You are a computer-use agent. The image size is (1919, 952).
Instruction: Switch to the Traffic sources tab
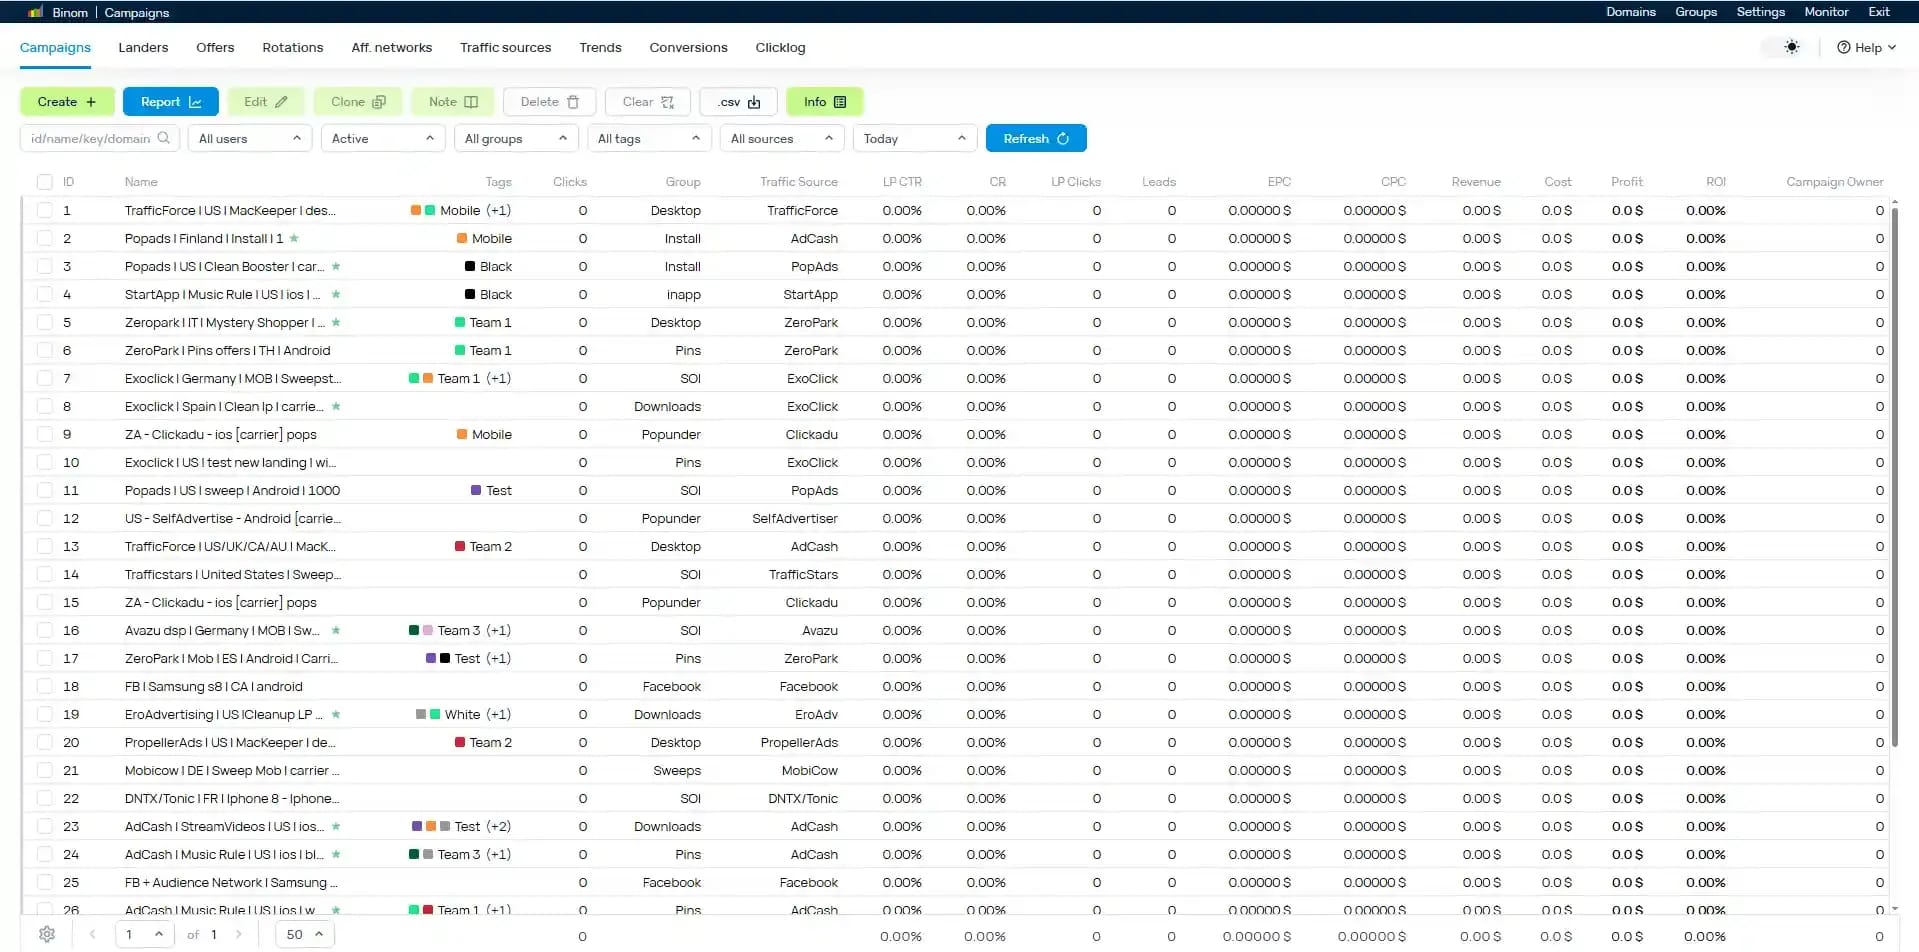pyautogui.click(x=506, y=47)
